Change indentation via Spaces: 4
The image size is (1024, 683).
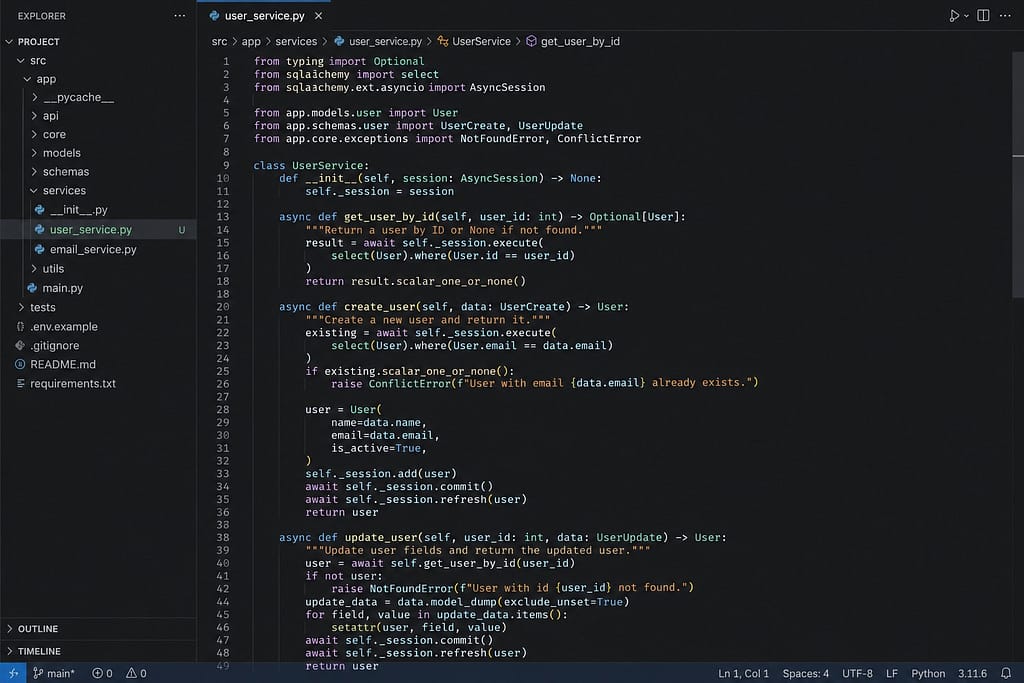805,673
